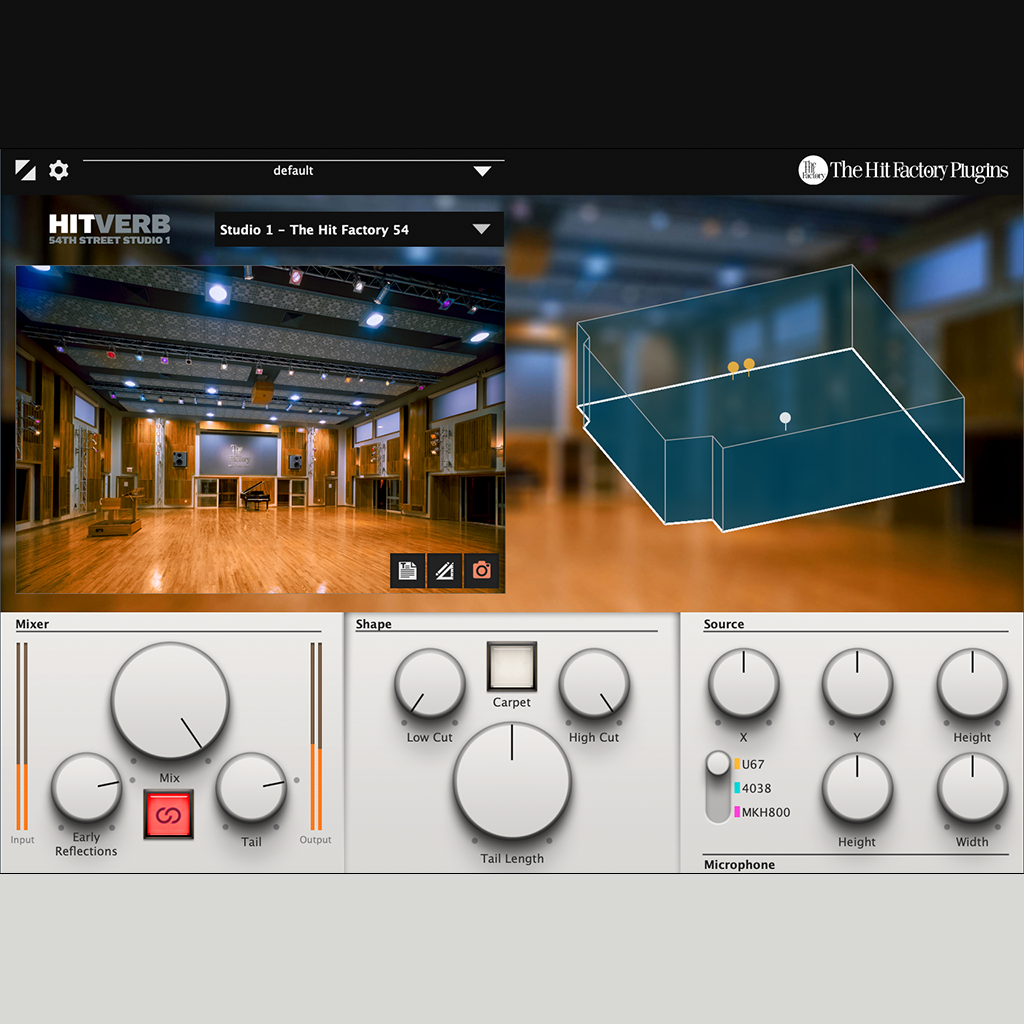Click the Output level meter
The image size is (1024, 1024).
[x=316, y=736]
